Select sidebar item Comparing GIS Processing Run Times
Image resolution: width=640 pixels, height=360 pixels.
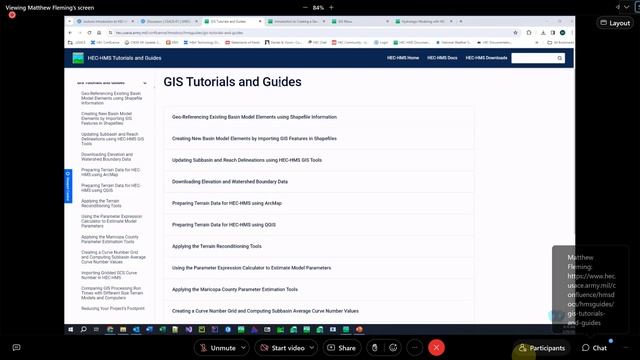[x=112, y=293]
